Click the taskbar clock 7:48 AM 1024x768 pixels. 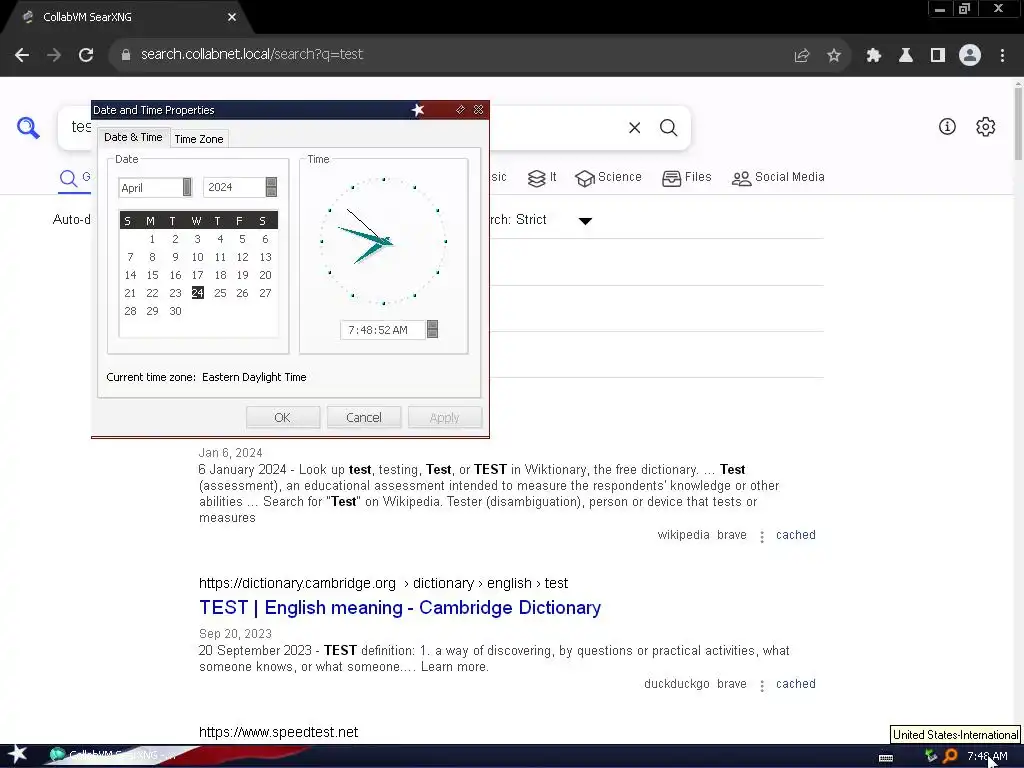pos(987,756)
